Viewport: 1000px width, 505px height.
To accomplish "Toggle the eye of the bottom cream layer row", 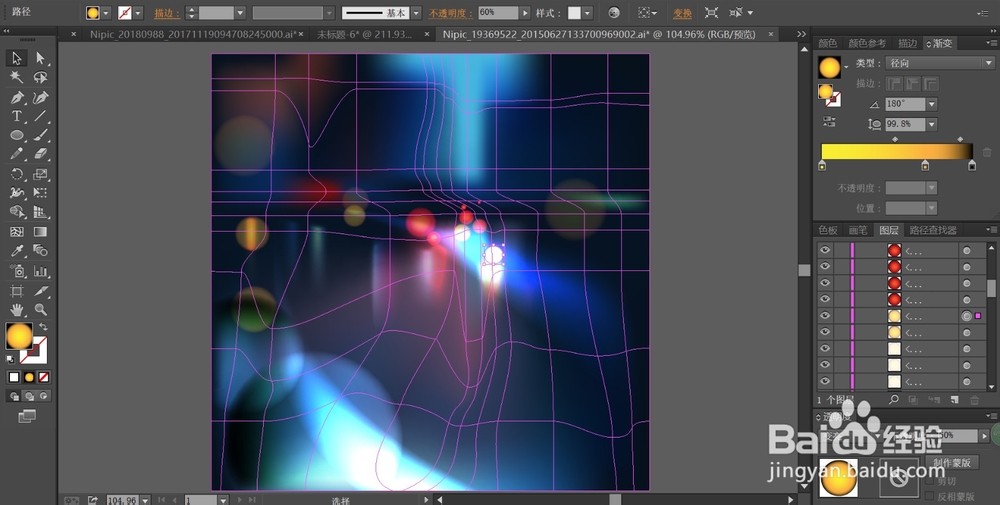I will click(825, 381).
